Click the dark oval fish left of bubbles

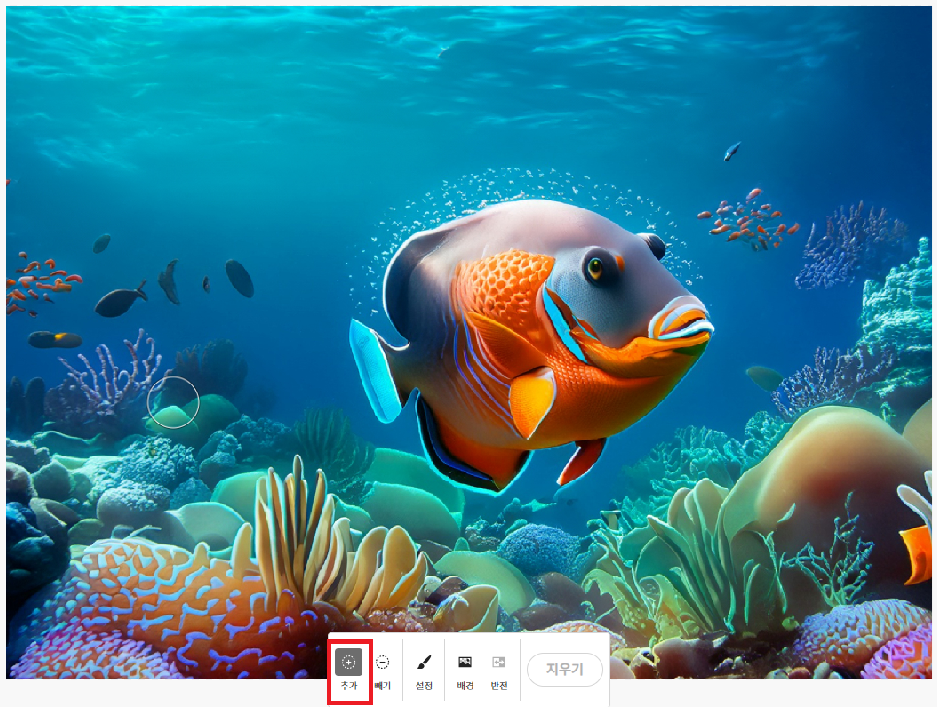[239, 278]
